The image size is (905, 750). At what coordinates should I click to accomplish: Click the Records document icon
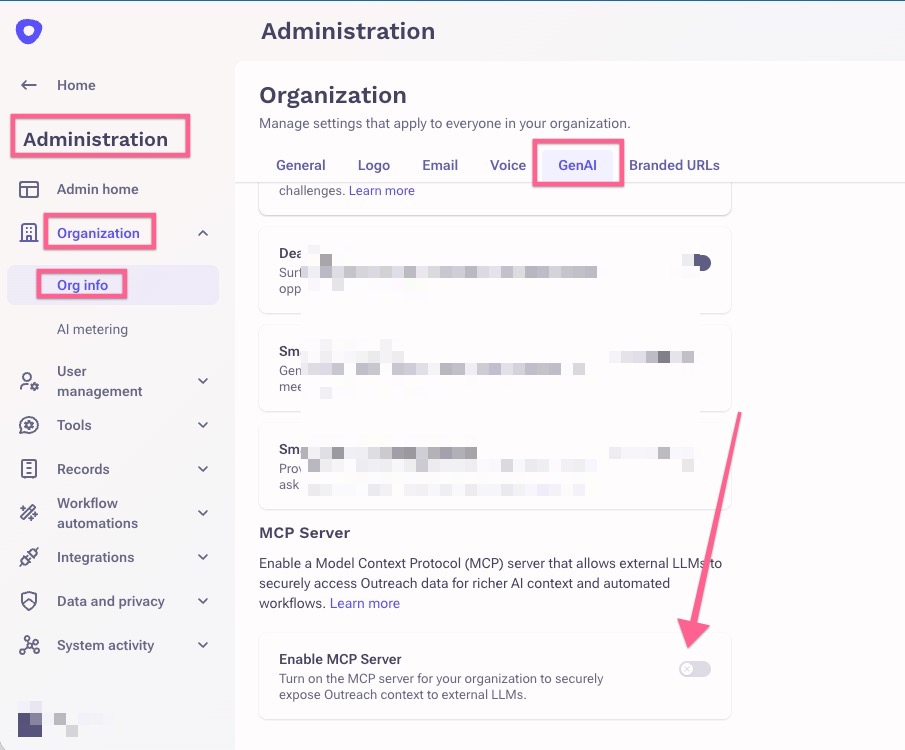(x=29, y=469)
